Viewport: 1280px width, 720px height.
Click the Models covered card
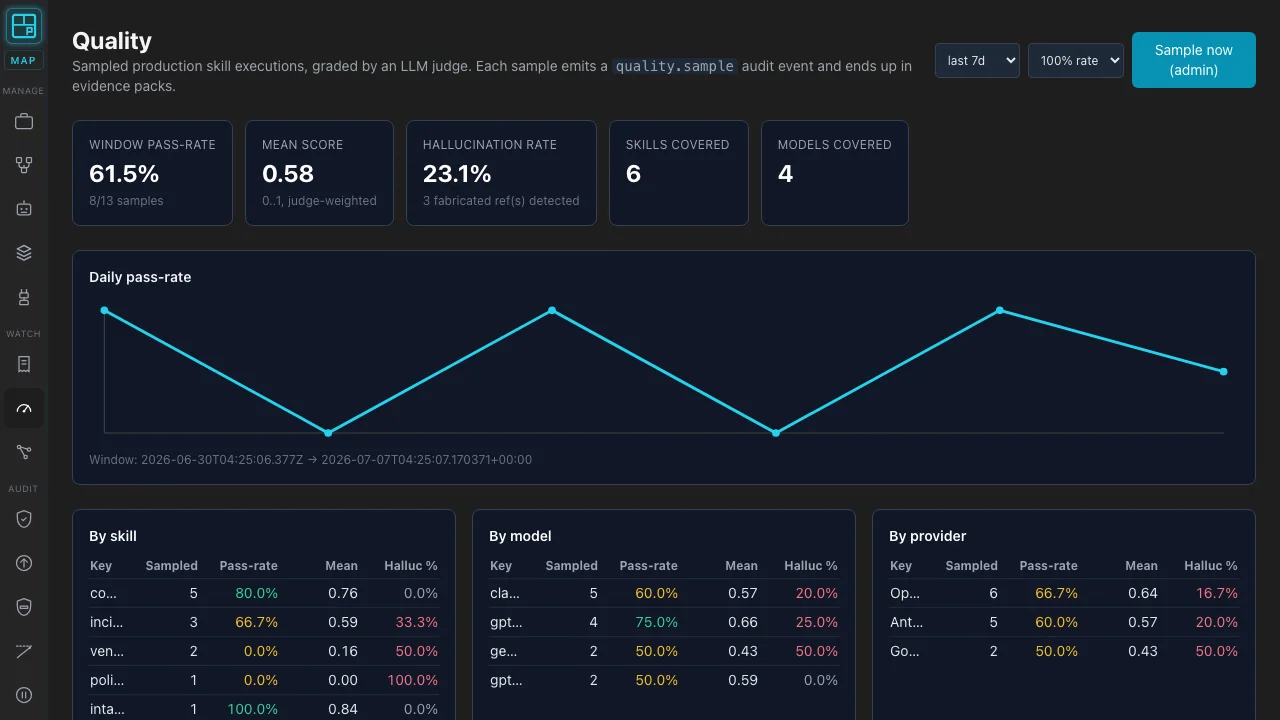835,173
